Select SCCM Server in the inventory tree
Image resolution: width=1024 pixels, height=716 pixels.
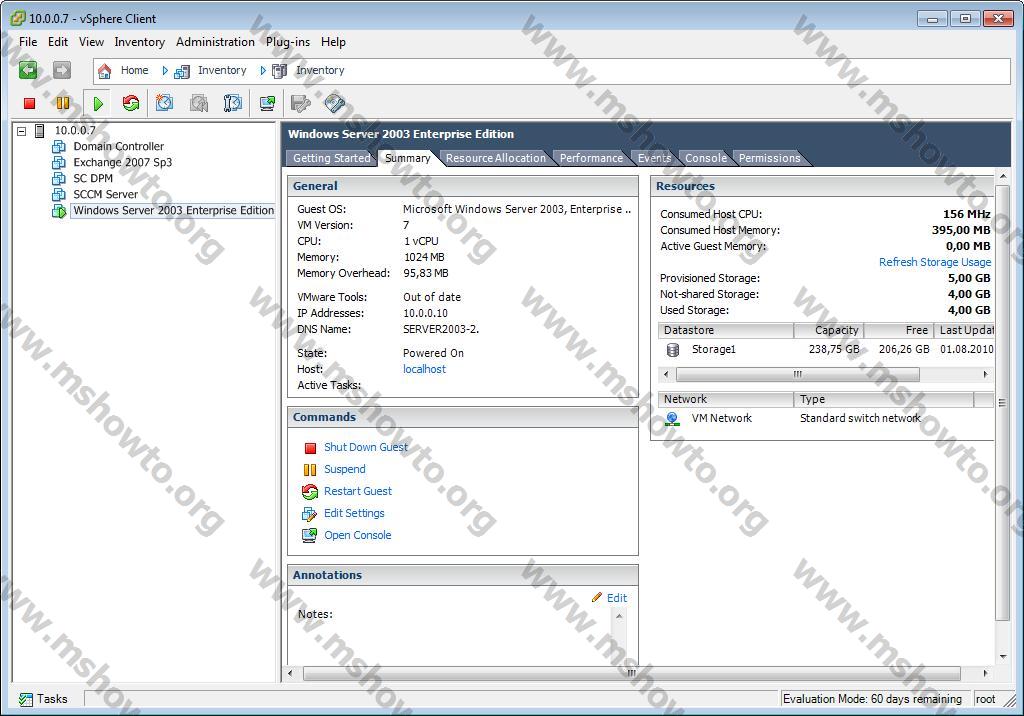click(105, 194)
